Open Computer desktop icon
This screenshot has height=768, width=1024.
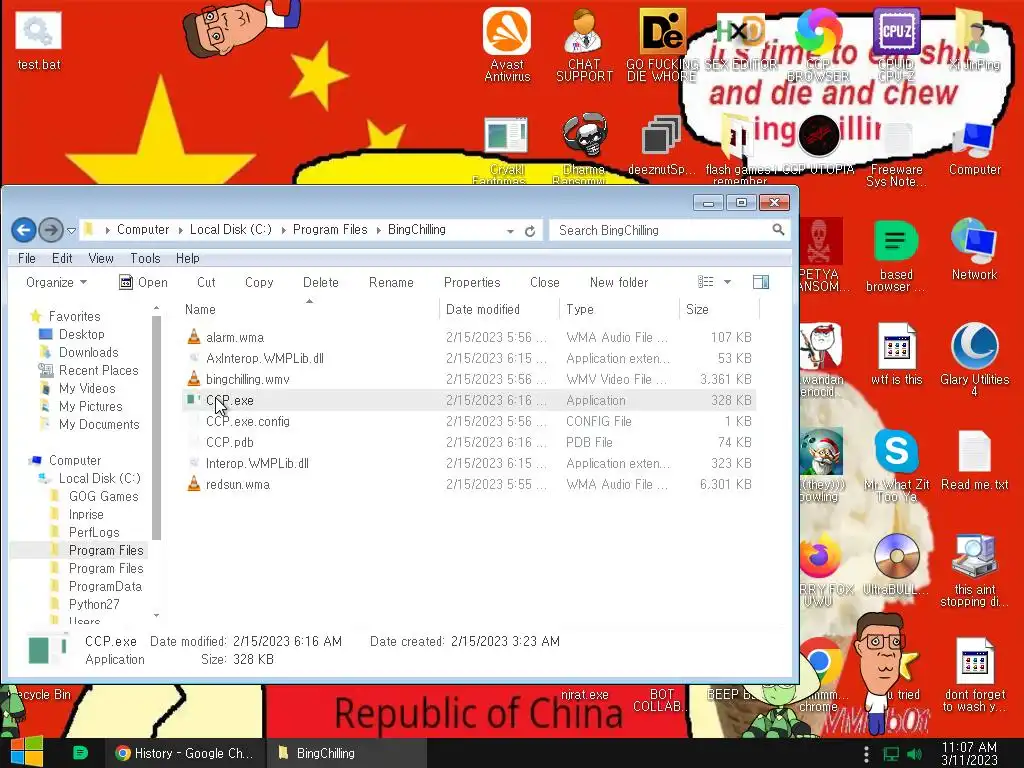(x=974, y=148)
